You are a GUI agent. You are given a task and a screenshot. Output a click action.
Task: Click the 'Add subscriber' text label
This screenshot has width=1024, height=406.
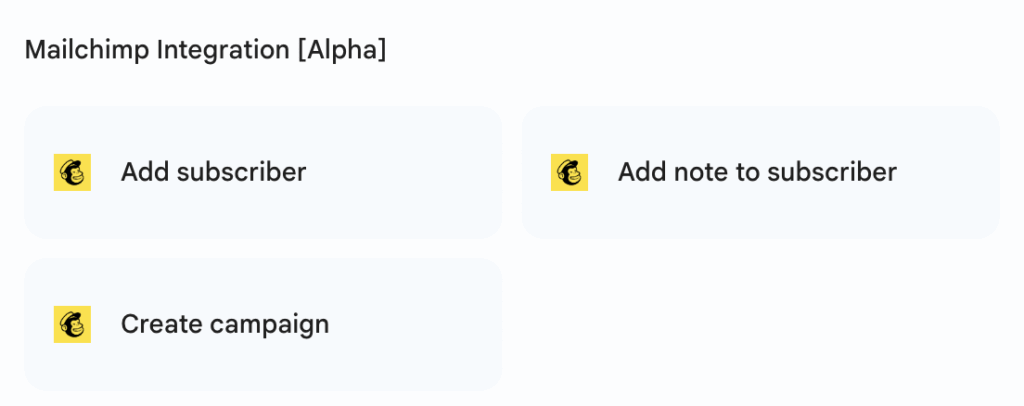[x=213, y=172]
